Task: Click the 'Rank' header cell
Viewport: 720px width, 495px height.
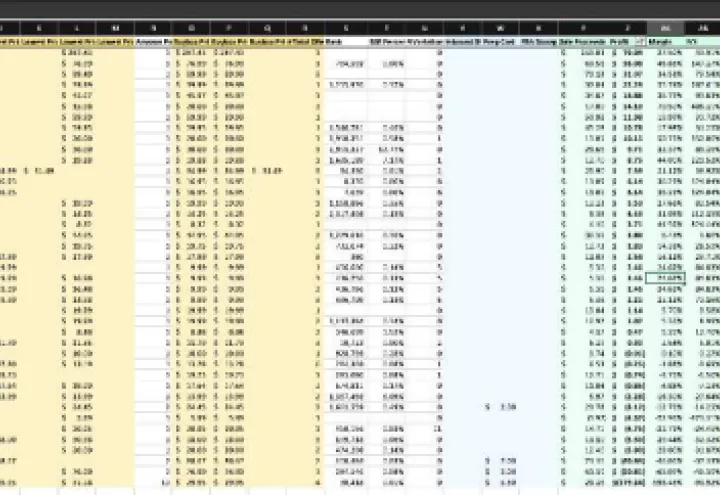Action: point(346,42)
